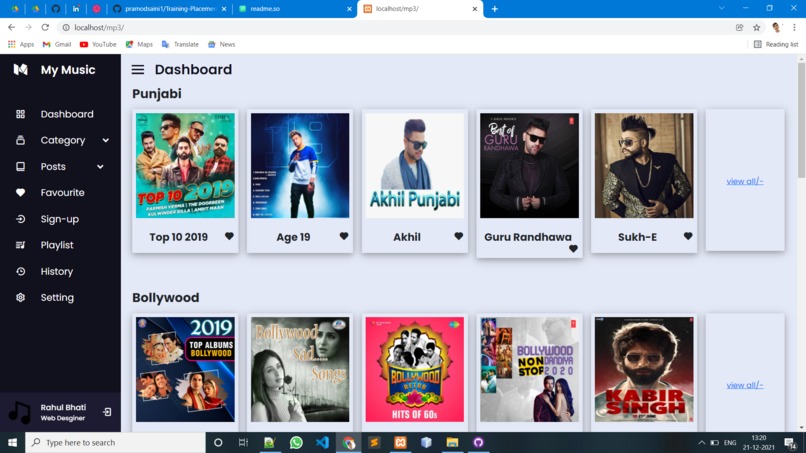
Task: Open the Age 19 album cover
Action: tap(300, 166)
